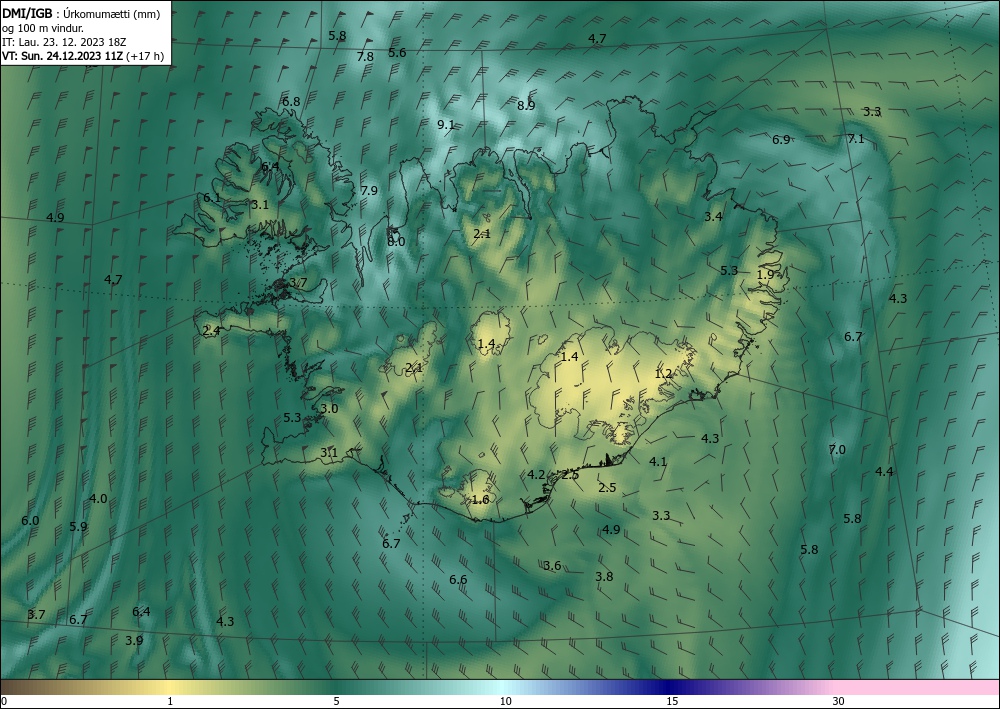Click the 3.6 value south of Iceland

(x=552, y=566)
